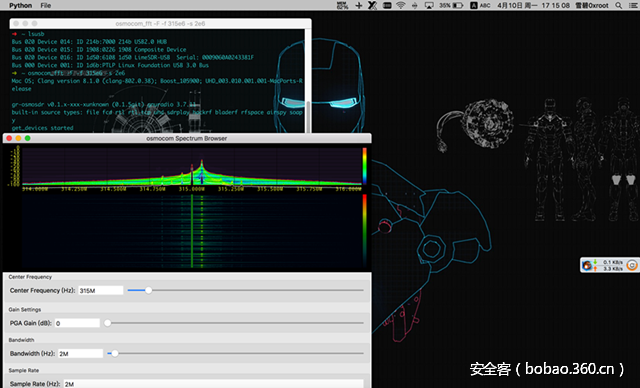The width and height of the screenshot is (640, 388).
Task: Click the network speed widget fox icon
Action: coord(587,265)
